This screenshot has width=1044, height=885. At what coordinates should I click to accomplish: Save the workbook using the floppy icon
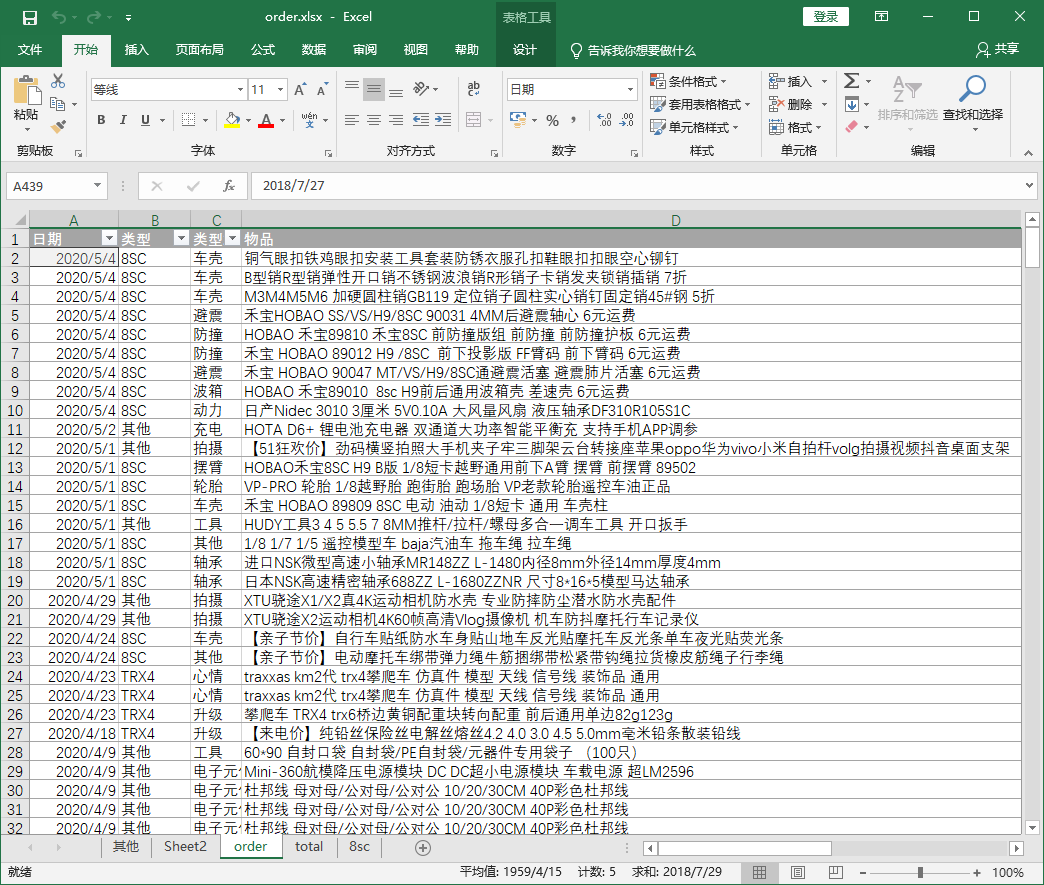point(30,17)
